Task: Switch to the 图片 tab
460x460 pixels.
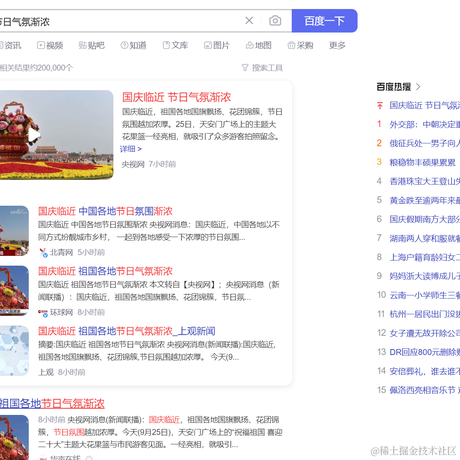Action: [217, 45]
